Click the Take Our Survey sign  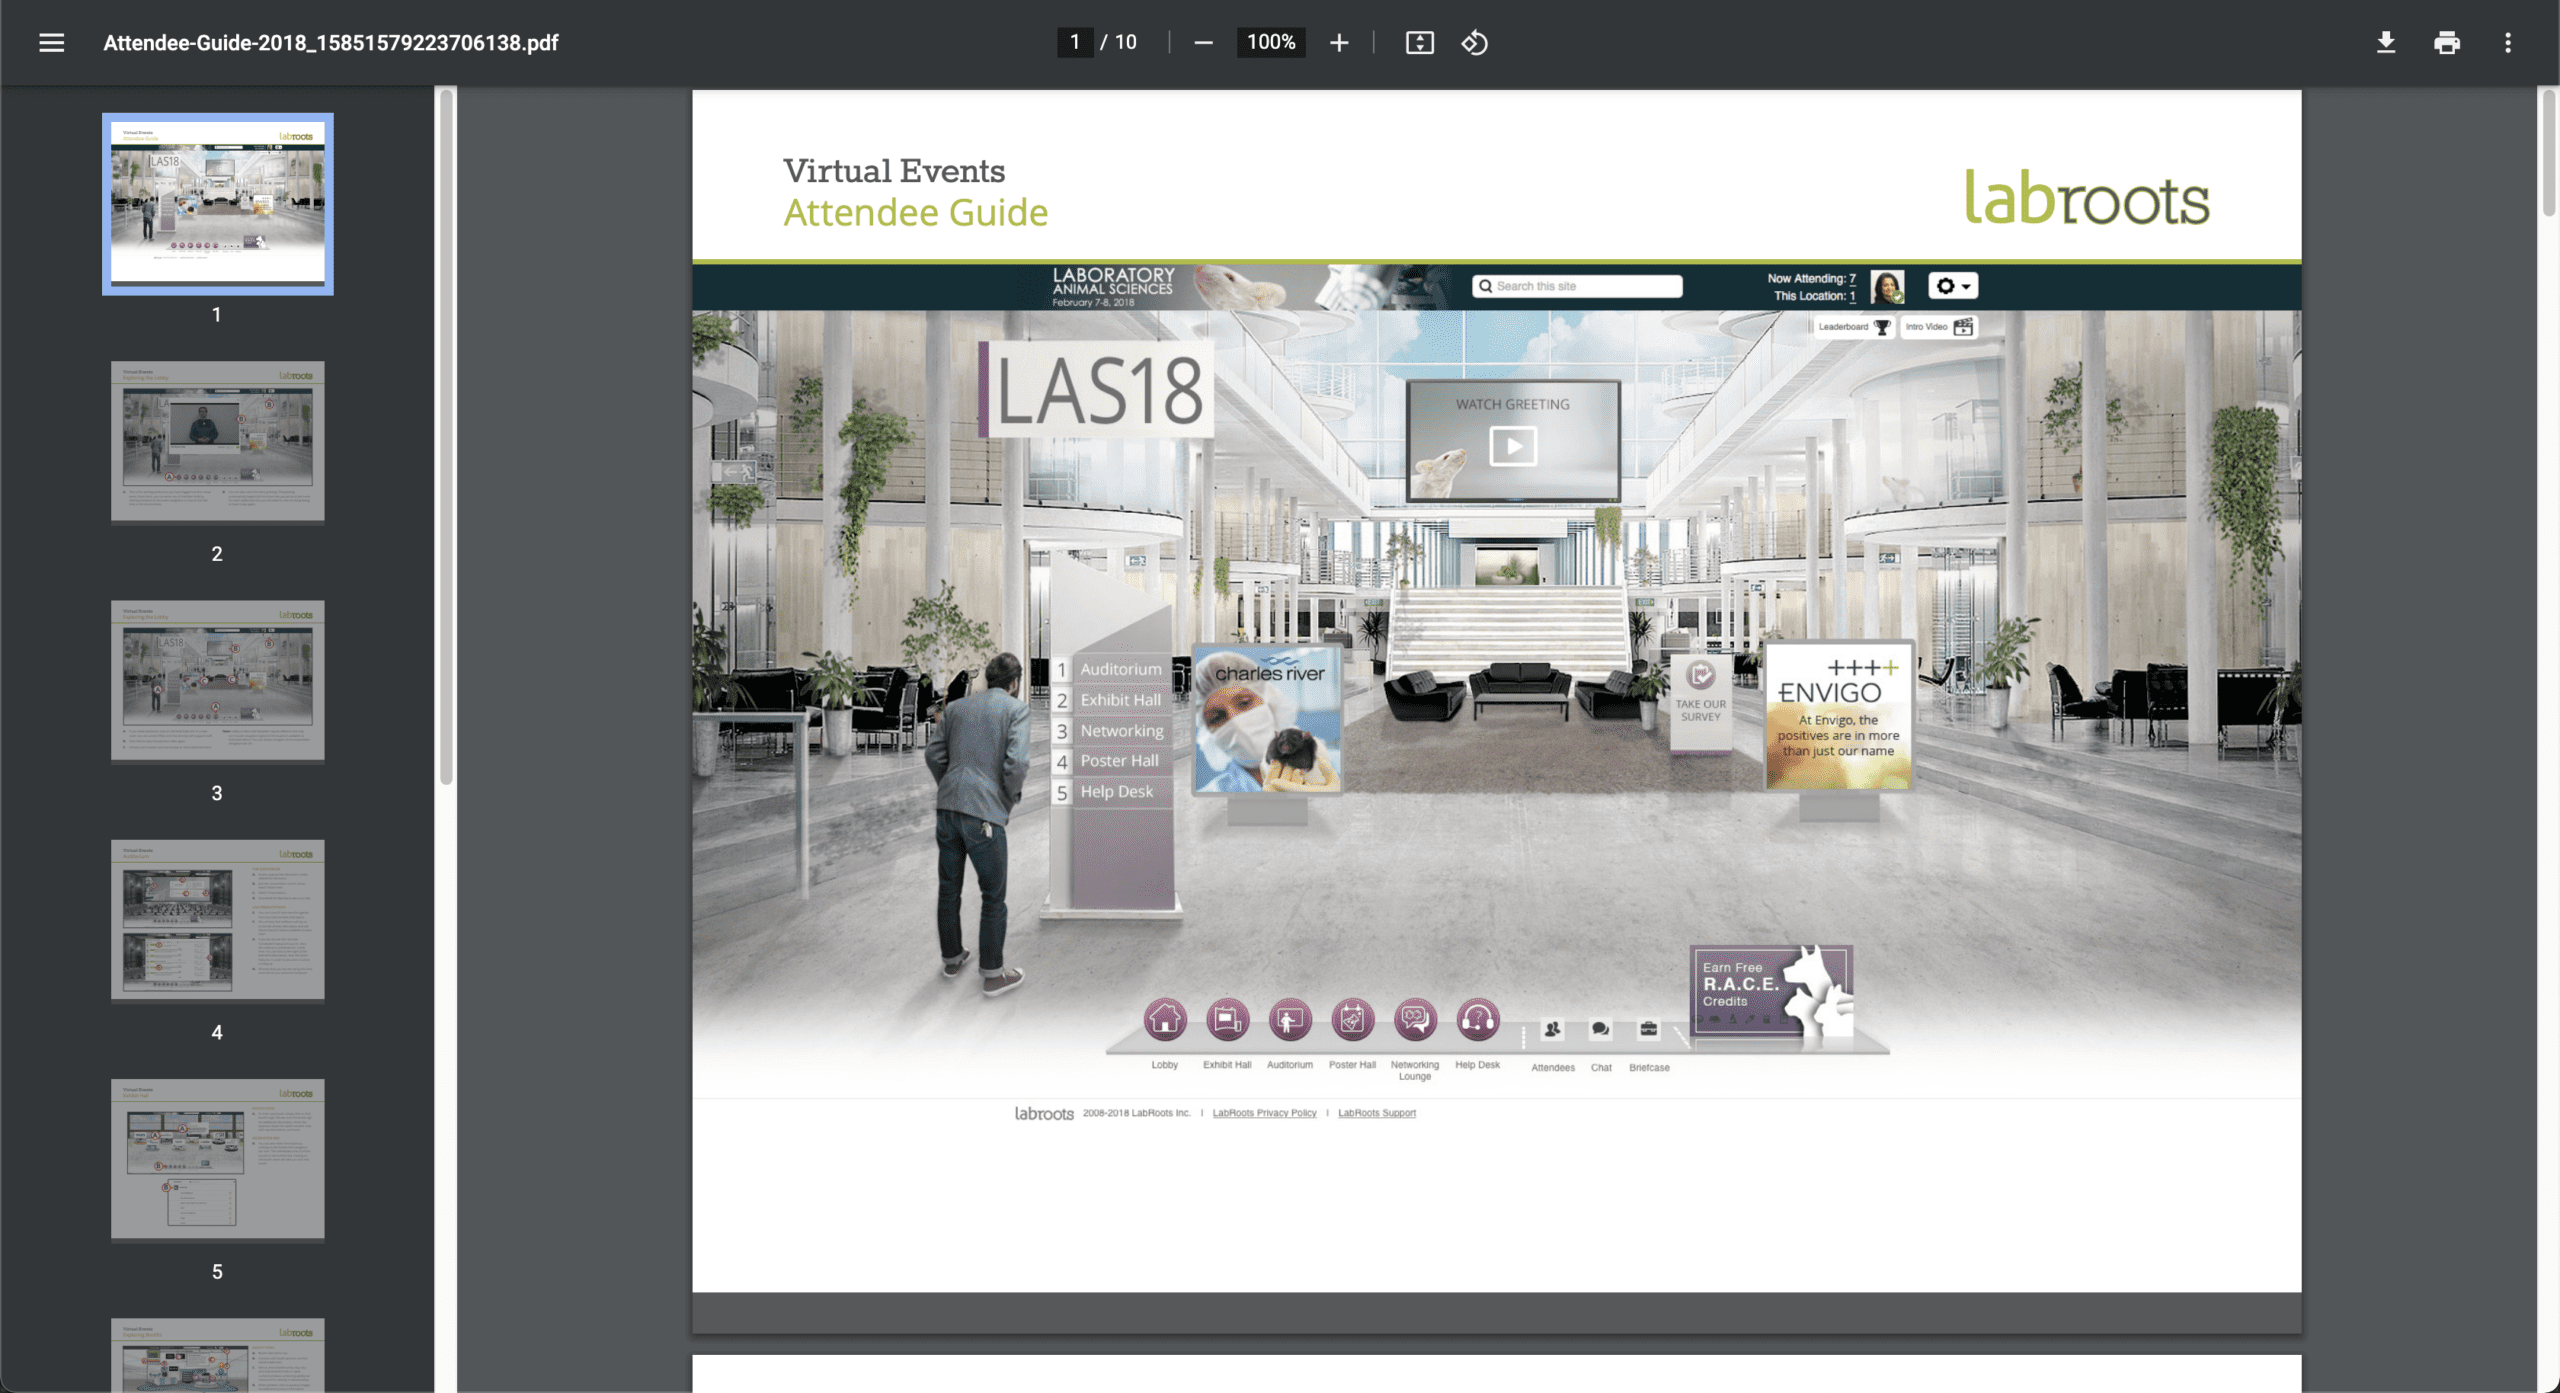1700,703
